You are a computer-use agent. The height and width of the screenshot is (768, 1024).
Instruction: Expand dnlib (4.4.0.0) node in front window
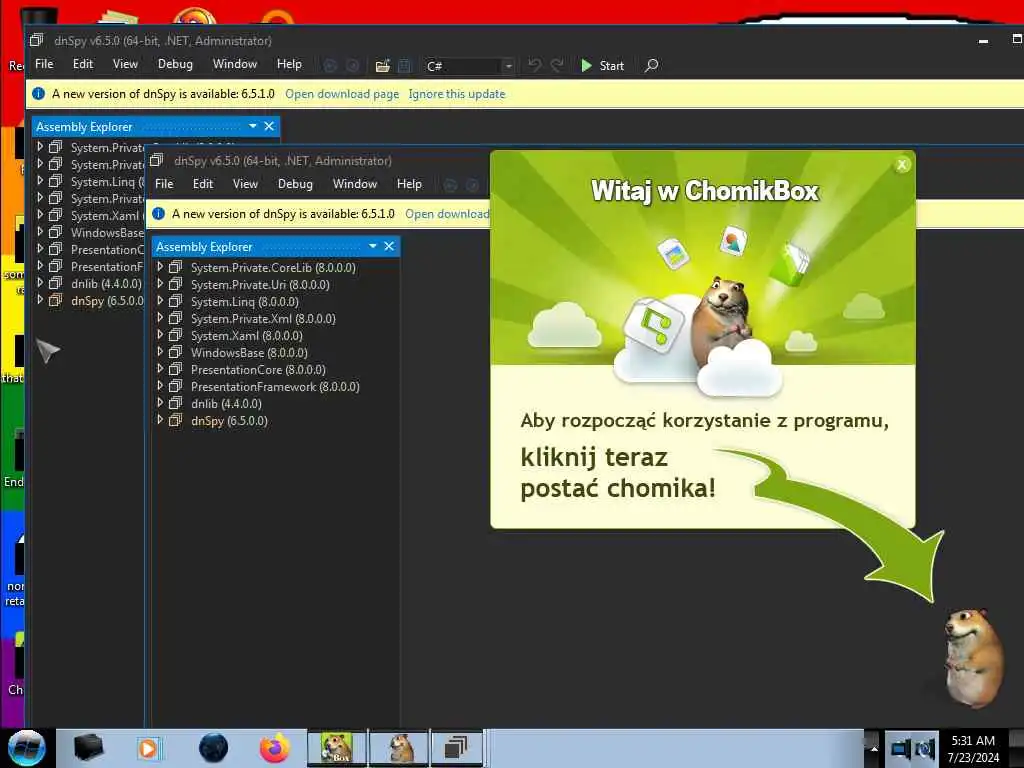pyautogui.click(x=159, y=402)
